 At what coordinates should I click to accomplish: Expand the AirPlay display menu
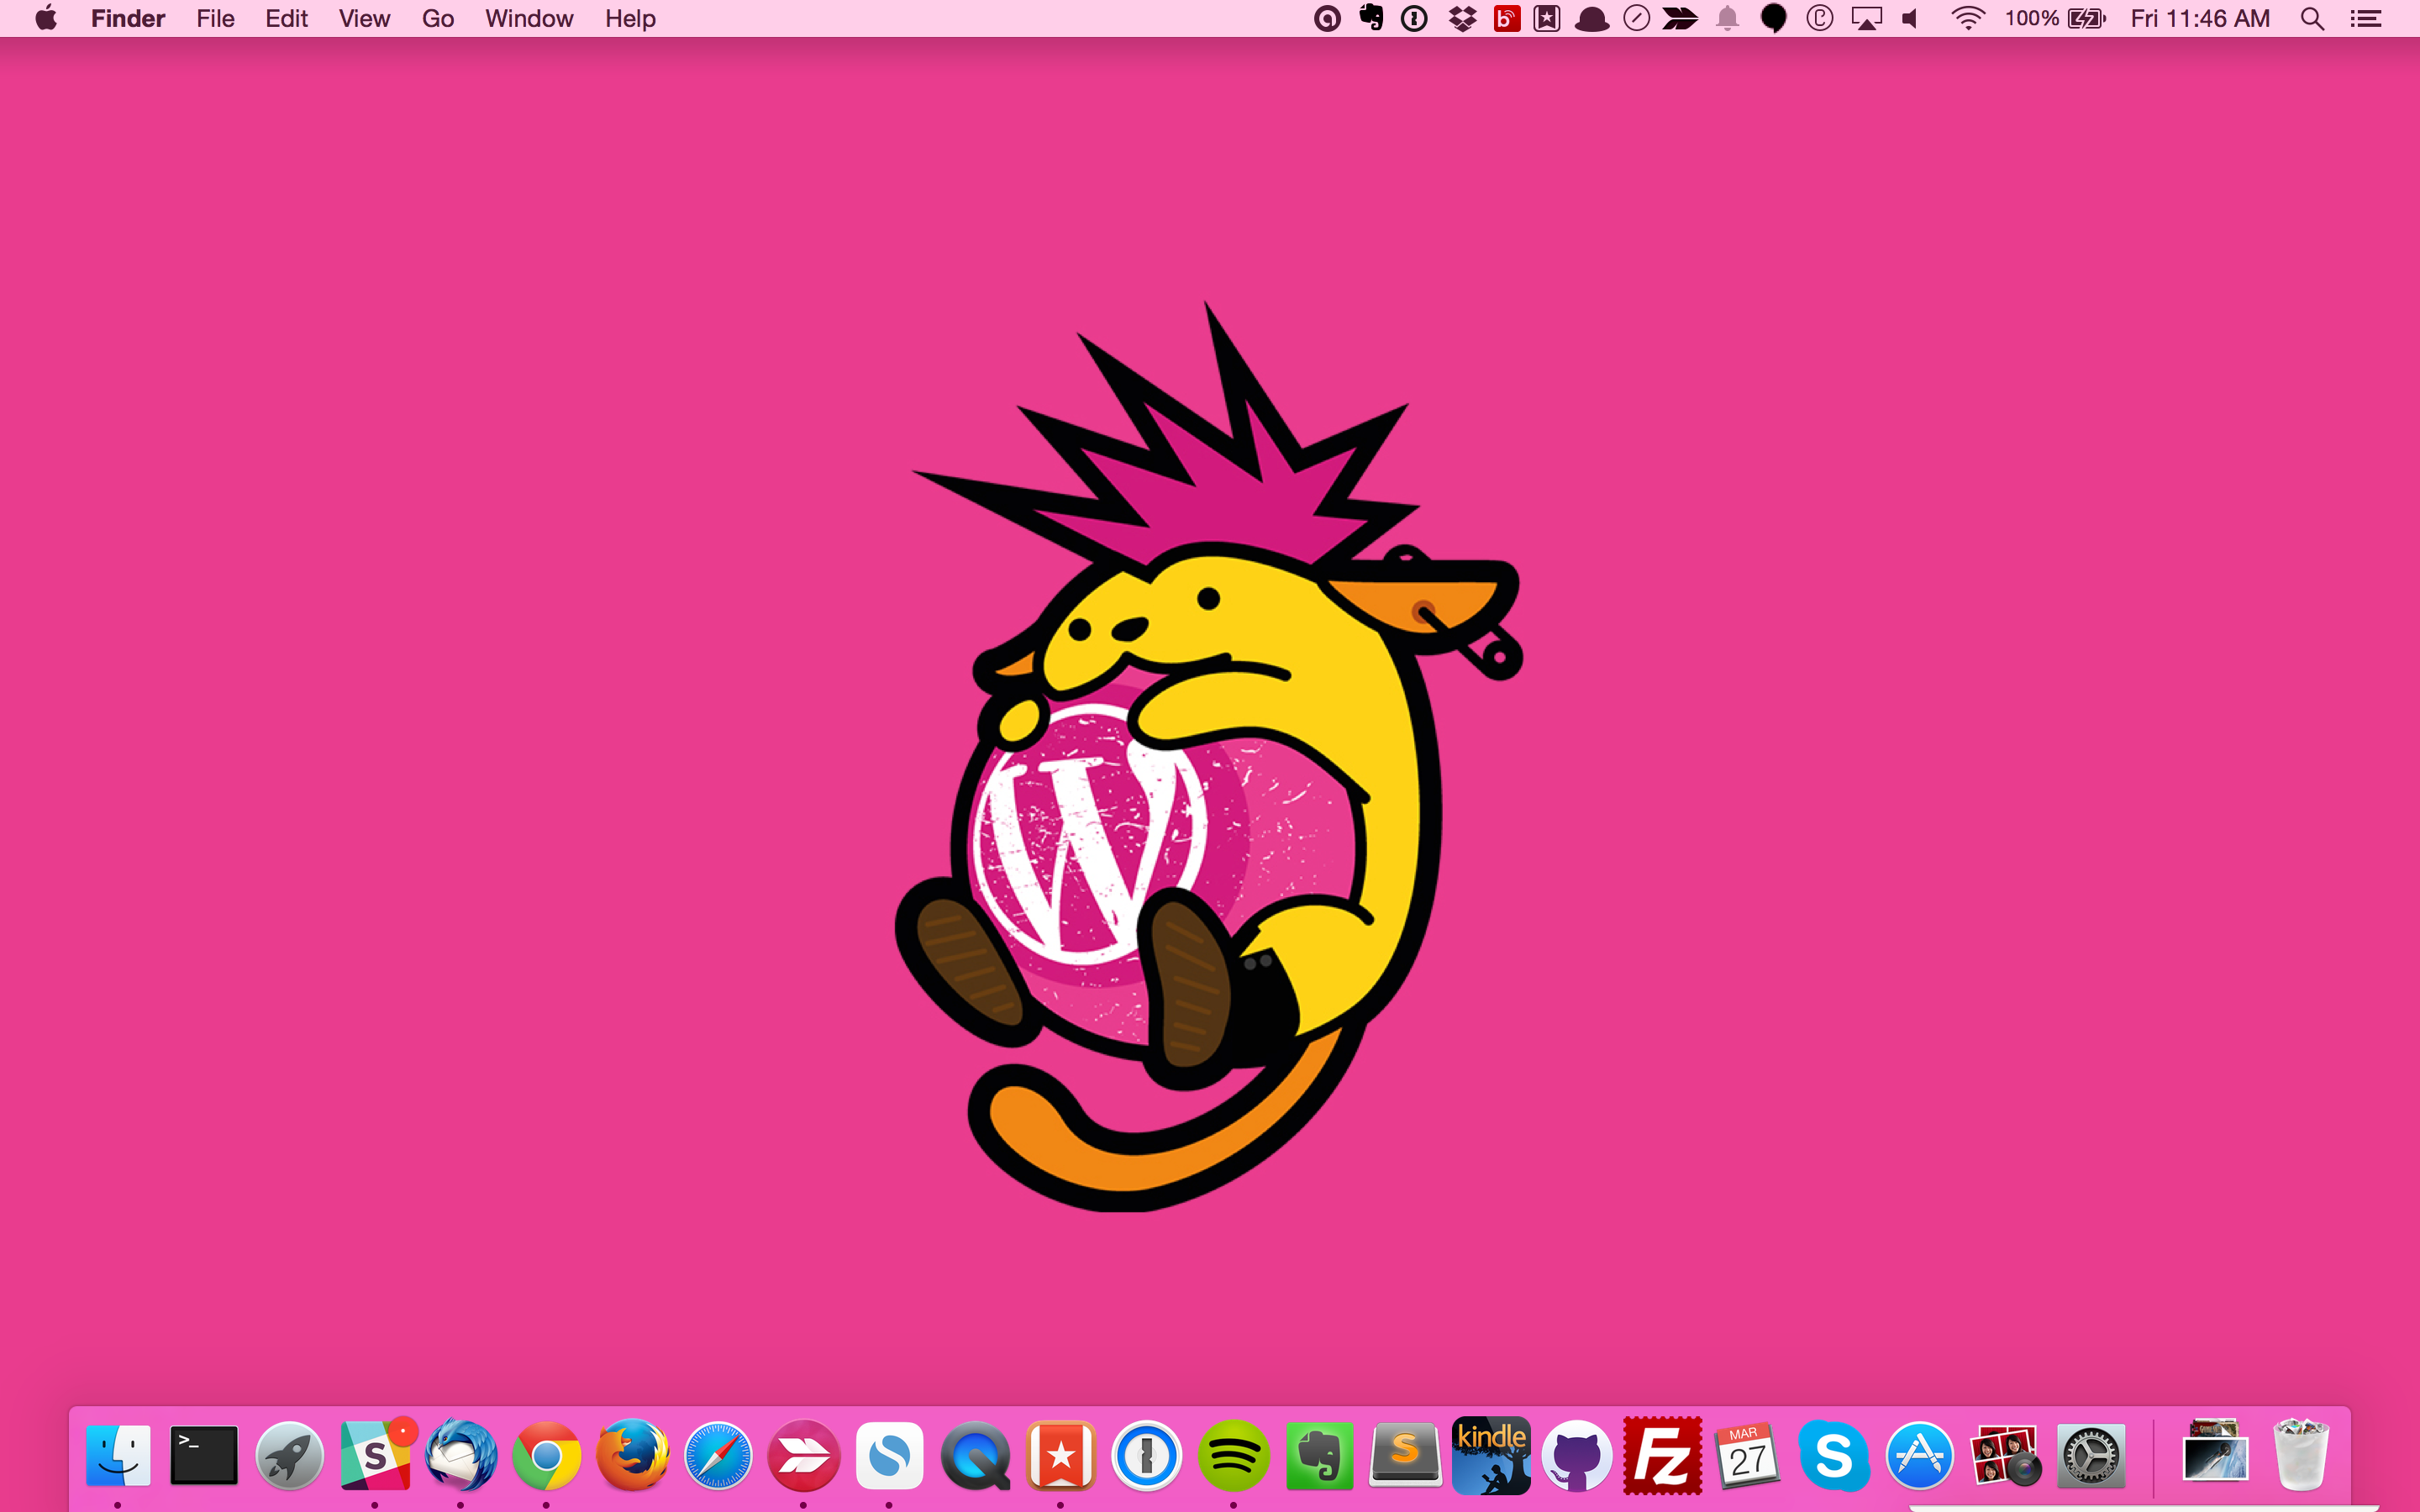tap(1866, 18)
